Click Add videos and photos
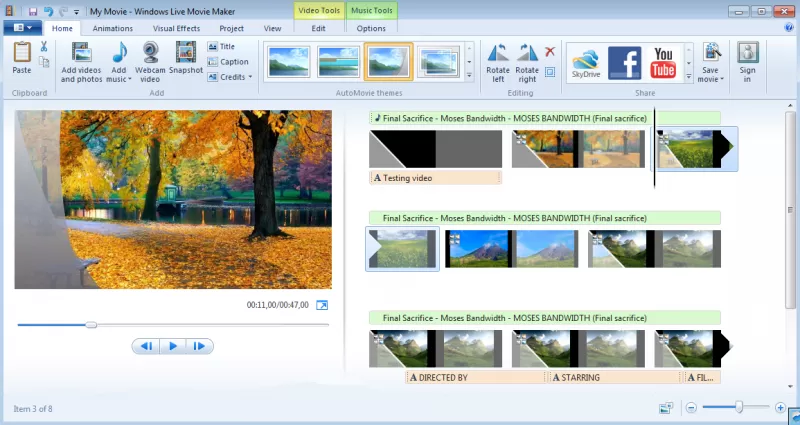The height and width of the screenshot is (425, 800). pyautogui.click(x=82, y=62)
